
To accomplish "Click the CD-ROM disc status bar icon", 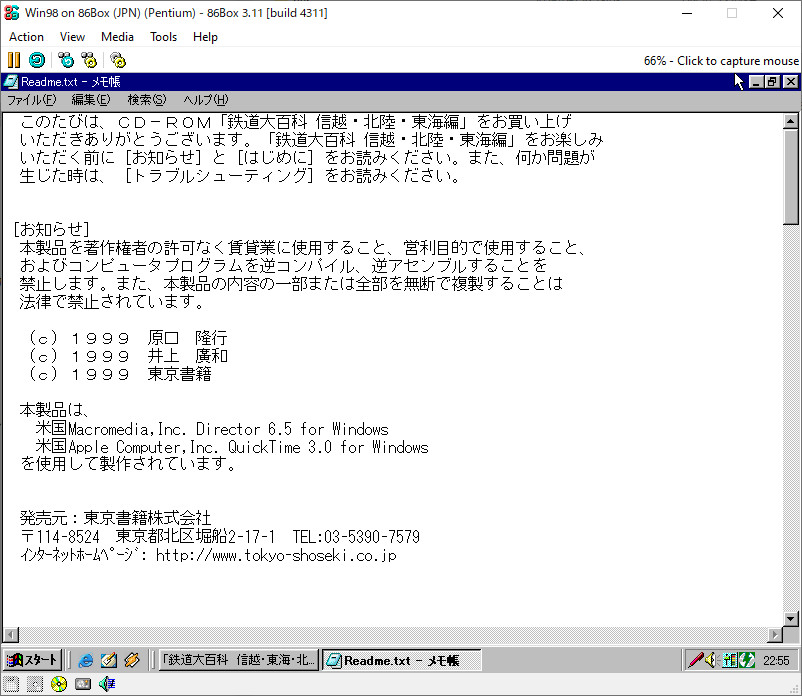I will coord(59,684).
